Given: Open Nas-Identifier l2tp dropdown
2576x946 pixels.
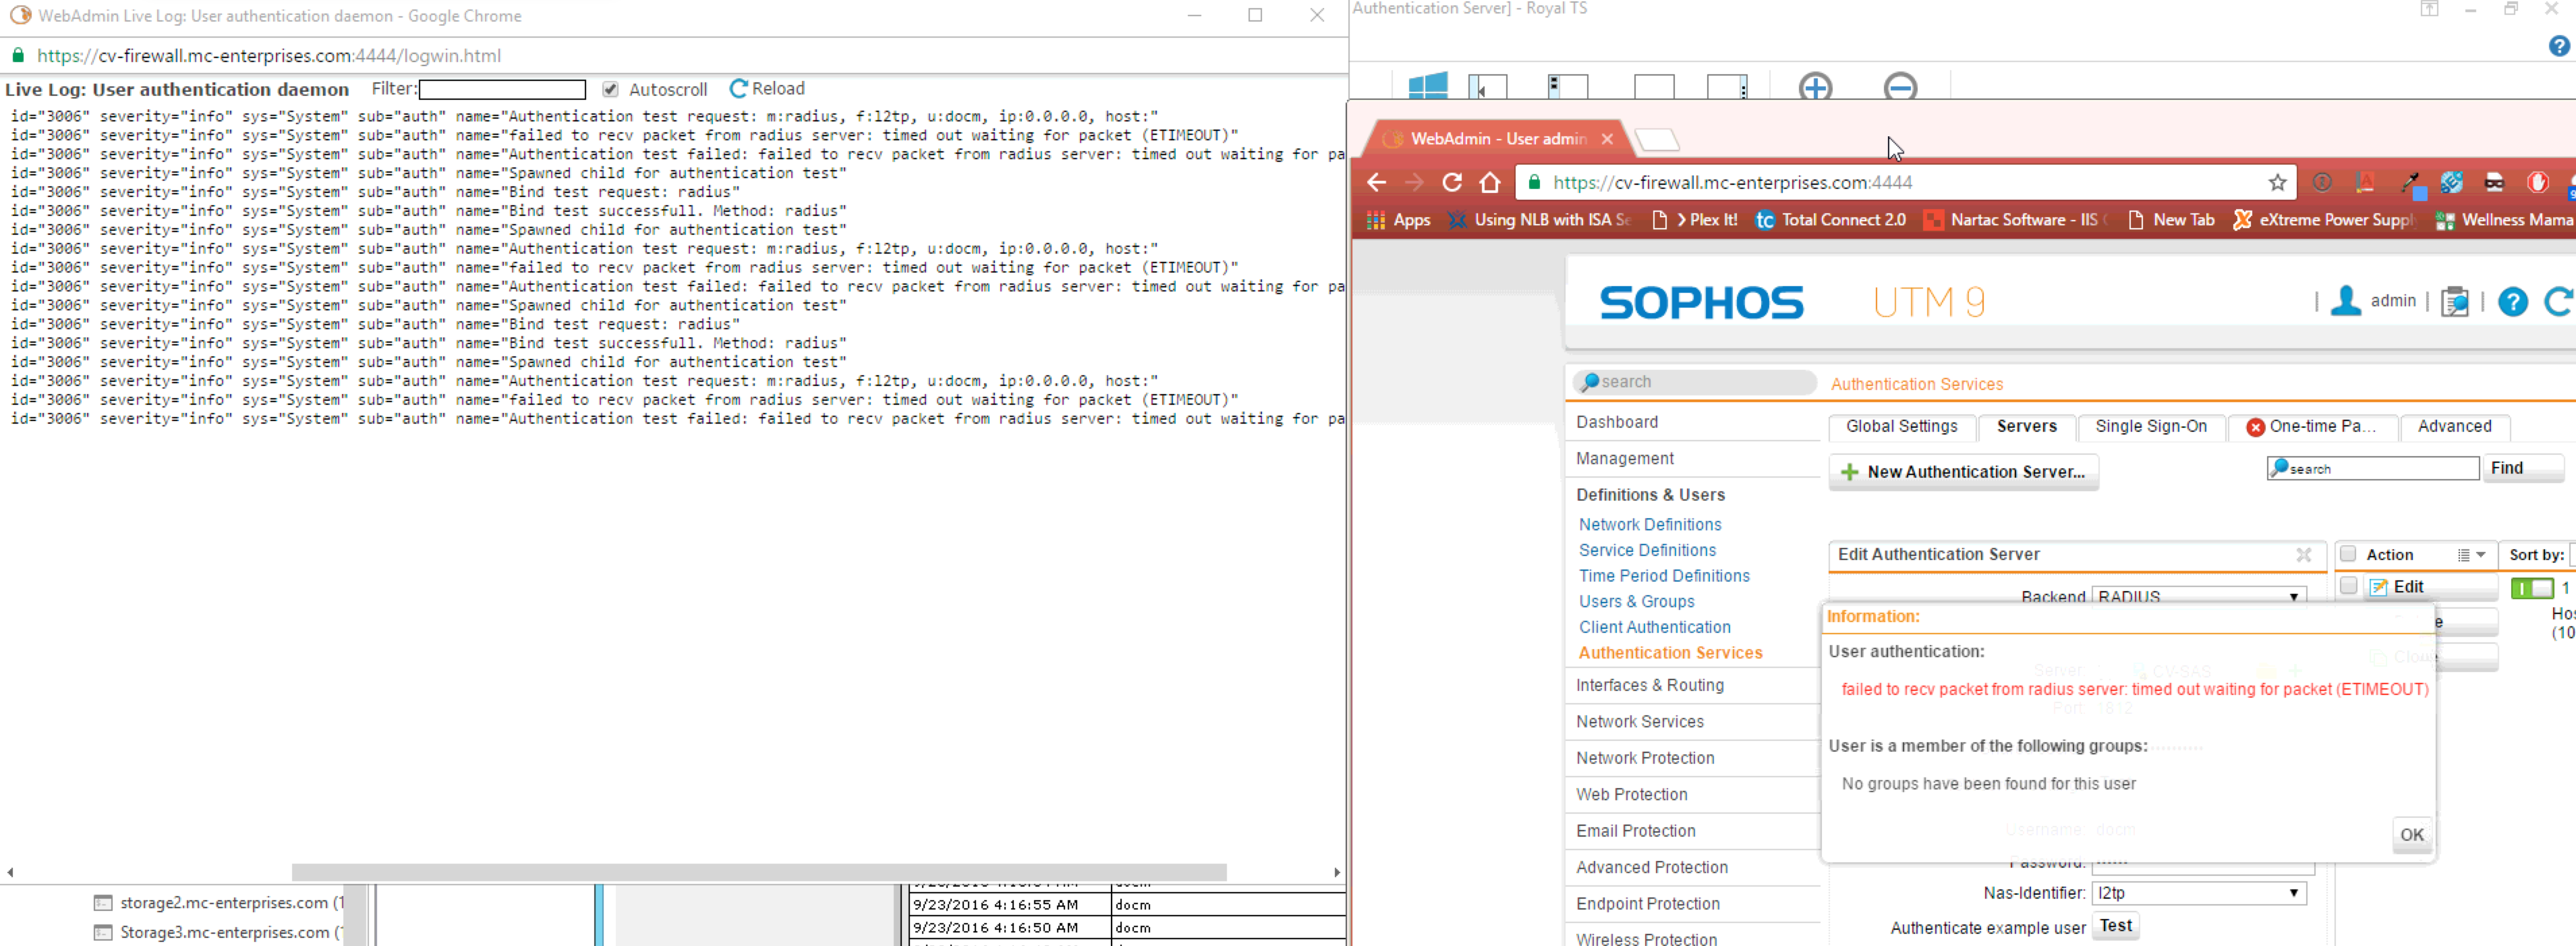Looking at the screenshot, I should click(2198, 893).
